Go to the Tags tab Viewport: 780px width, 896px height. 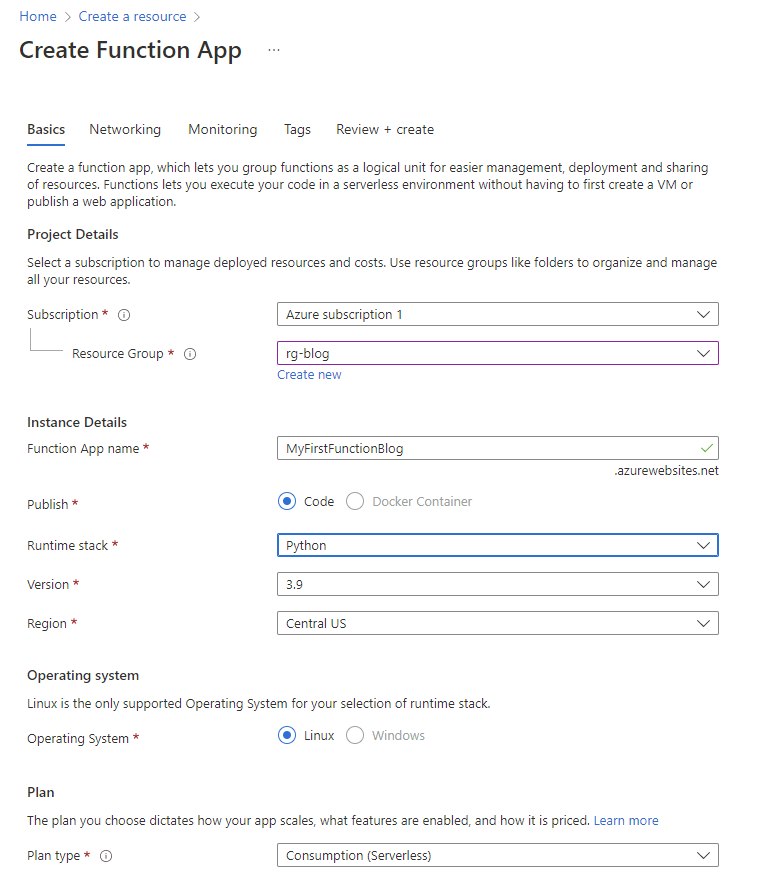pos(296,129)
